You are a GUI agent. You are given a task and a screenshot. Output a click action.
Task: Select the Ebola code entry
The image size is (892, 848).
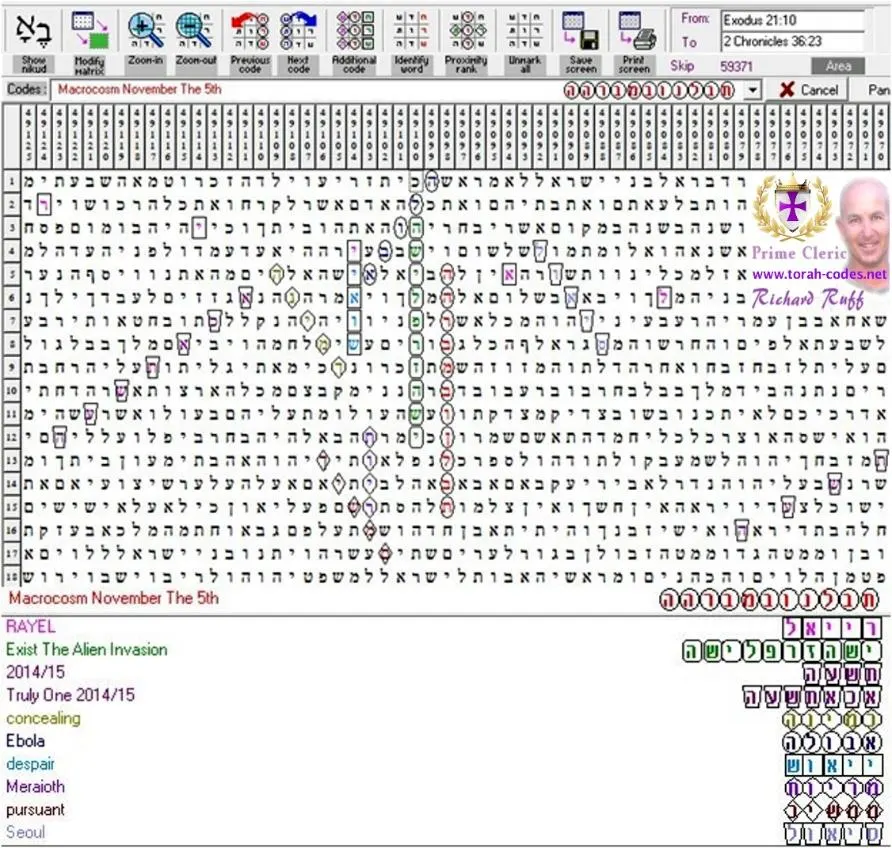(26, 741)
